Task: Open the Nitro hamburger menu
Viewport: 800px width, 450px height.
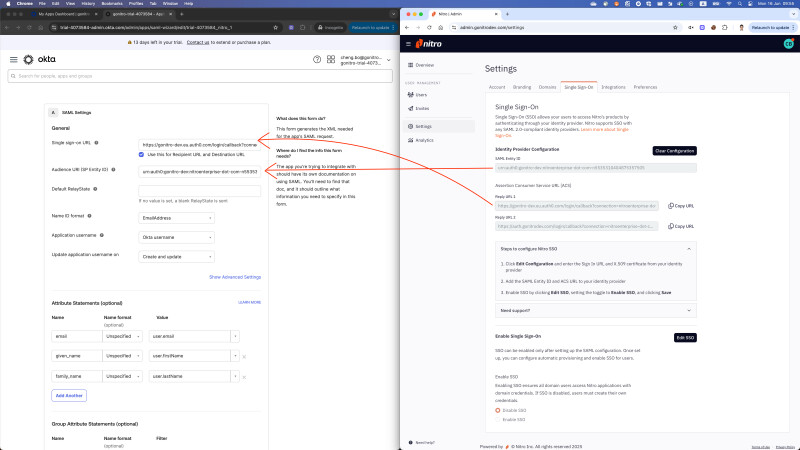Action: click(x=408, y=44)
